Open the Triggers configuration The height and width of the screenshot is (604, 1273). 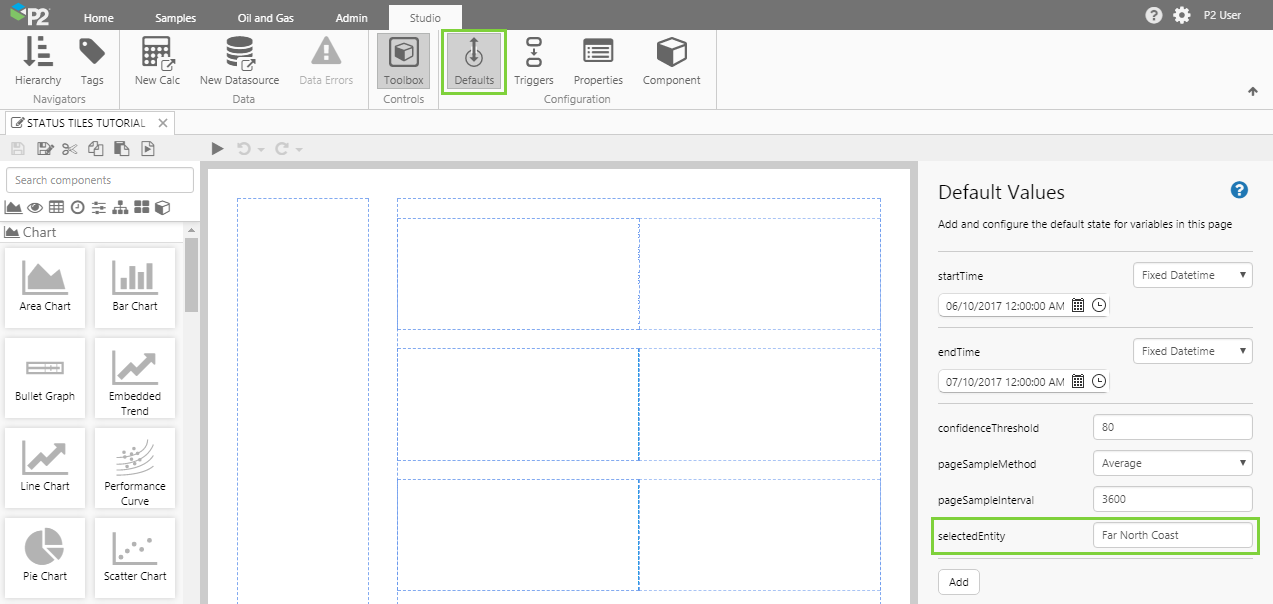[534, 61]
